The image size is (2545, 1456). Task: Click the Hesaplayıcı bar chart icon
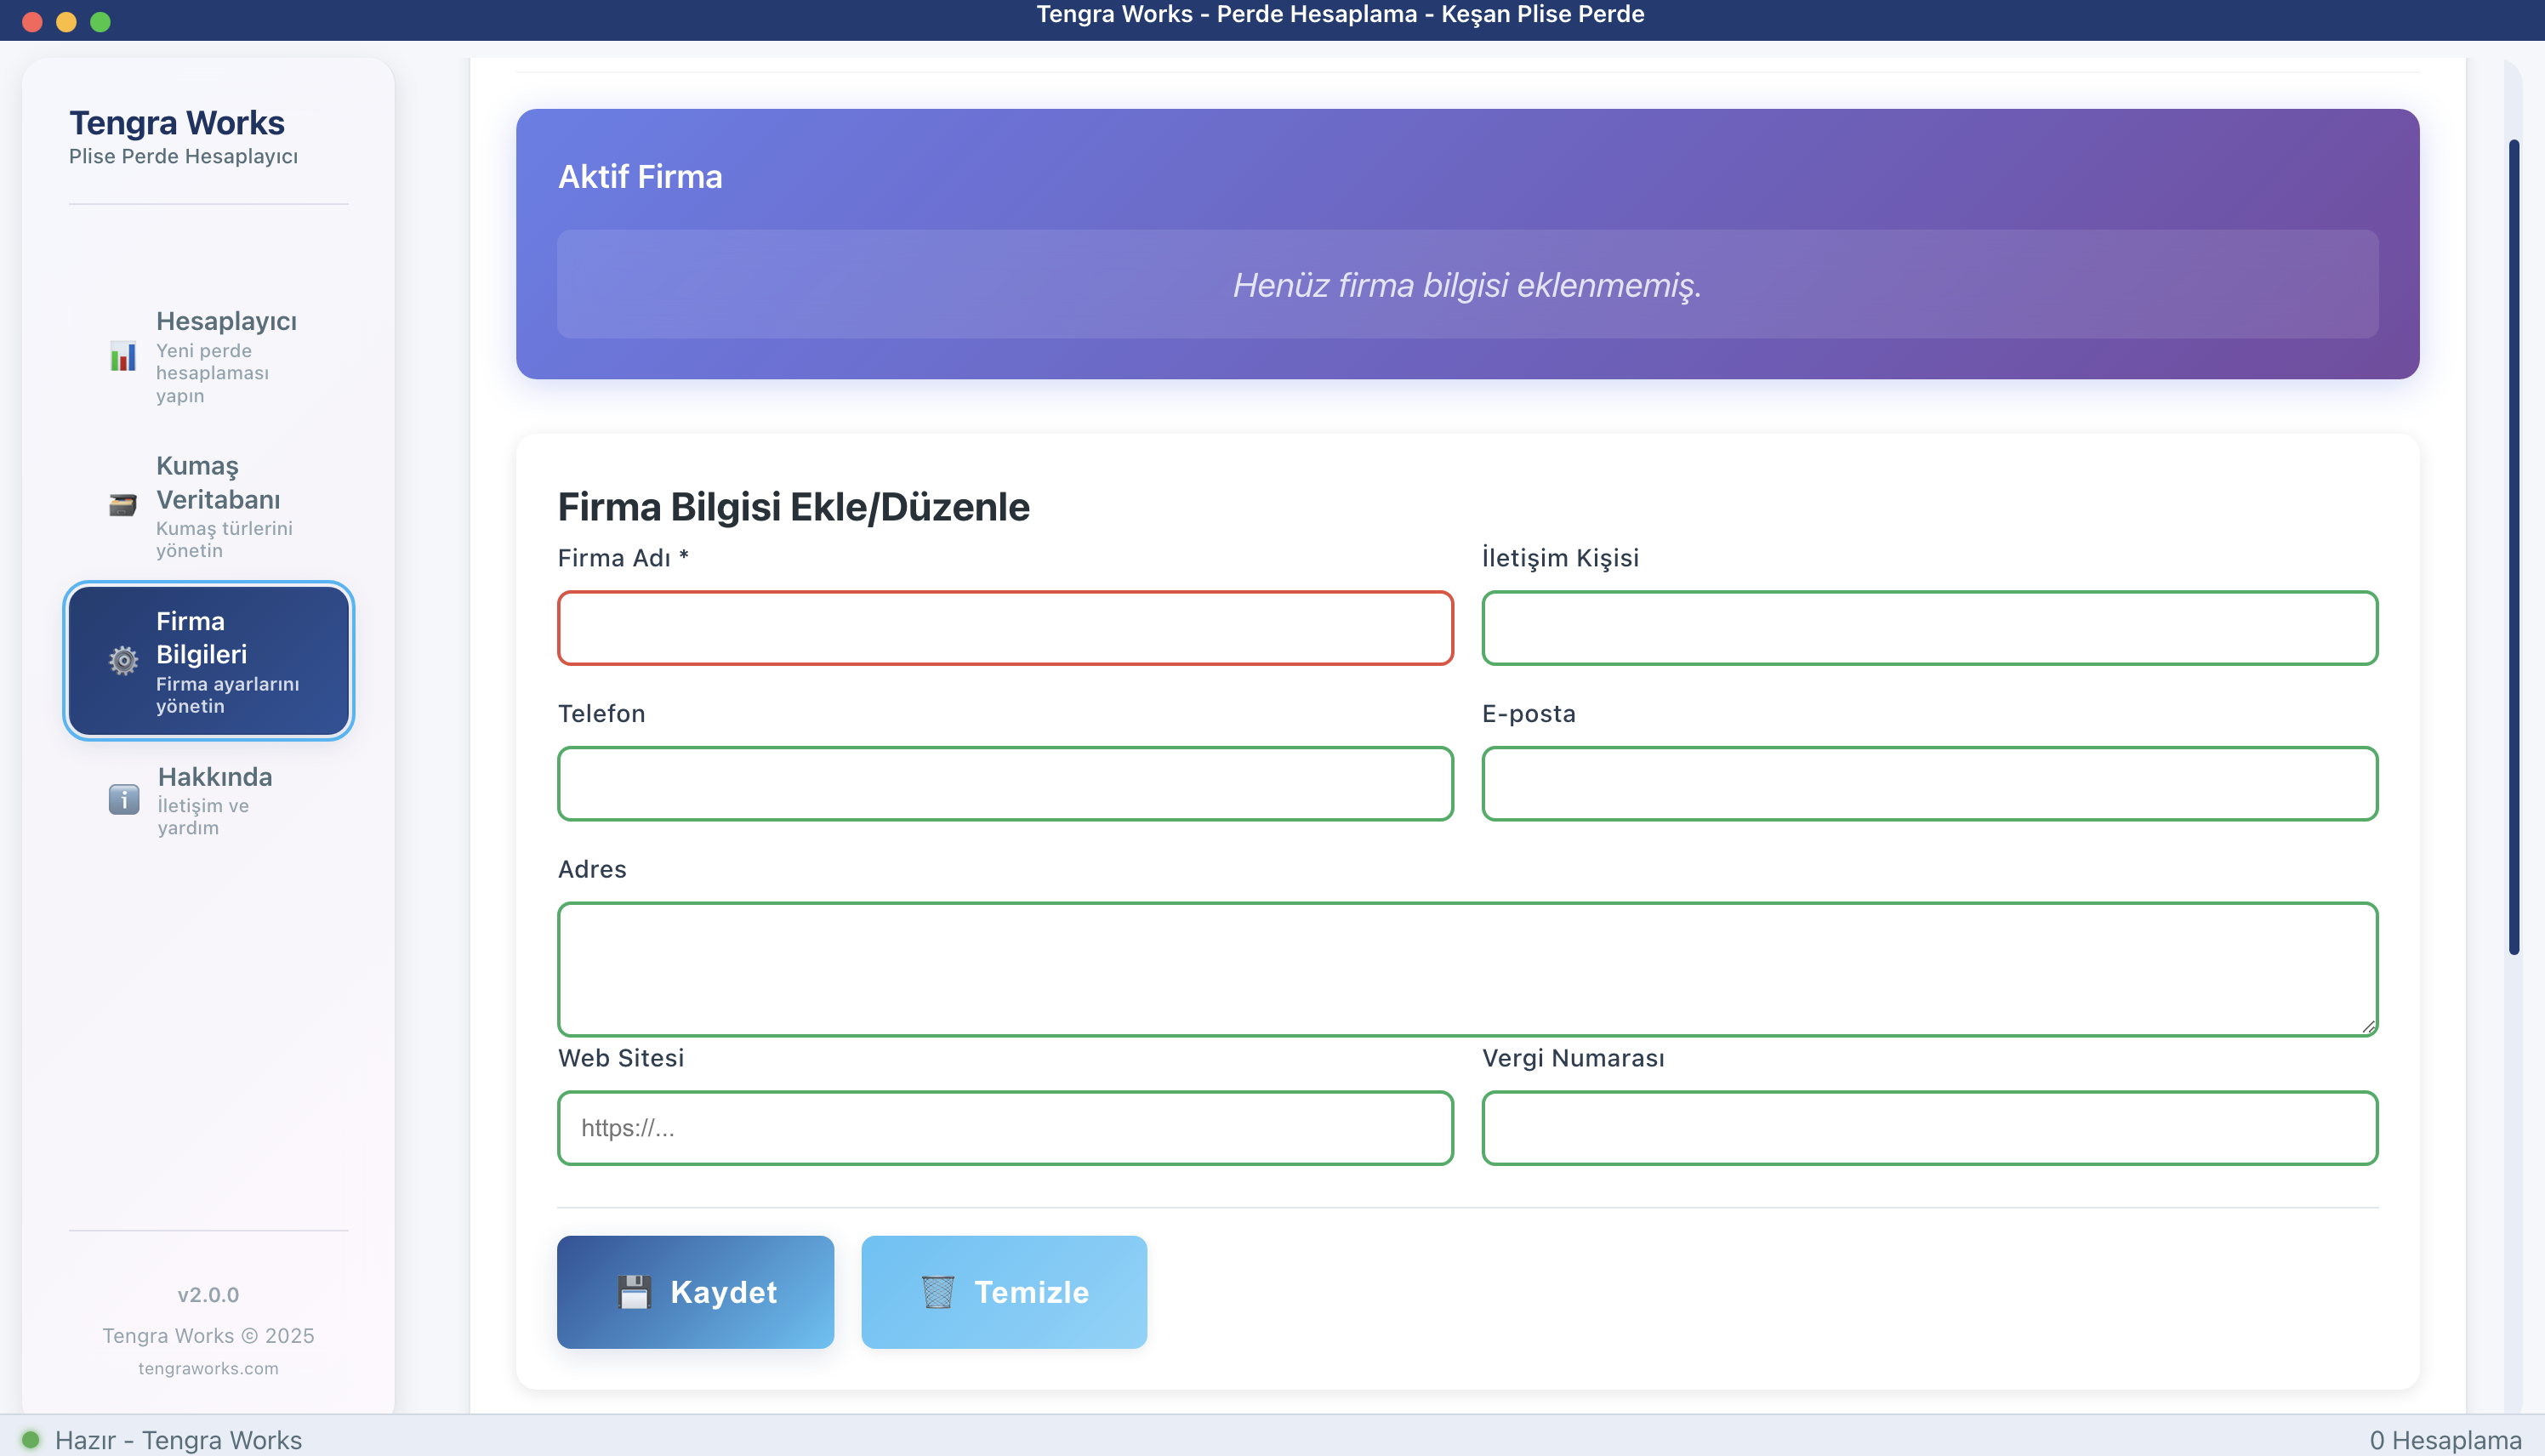pos(123,357)
